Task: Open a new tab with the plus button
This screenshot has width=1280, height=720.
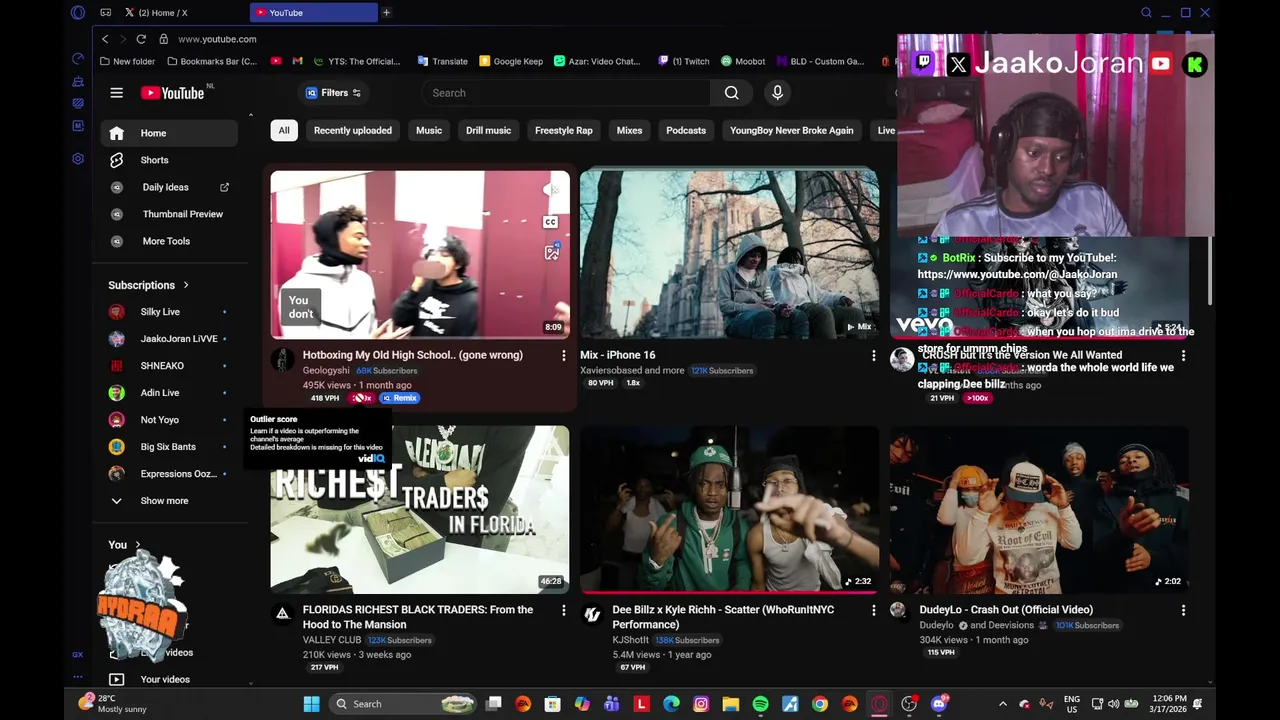Action: coord(386,12)
